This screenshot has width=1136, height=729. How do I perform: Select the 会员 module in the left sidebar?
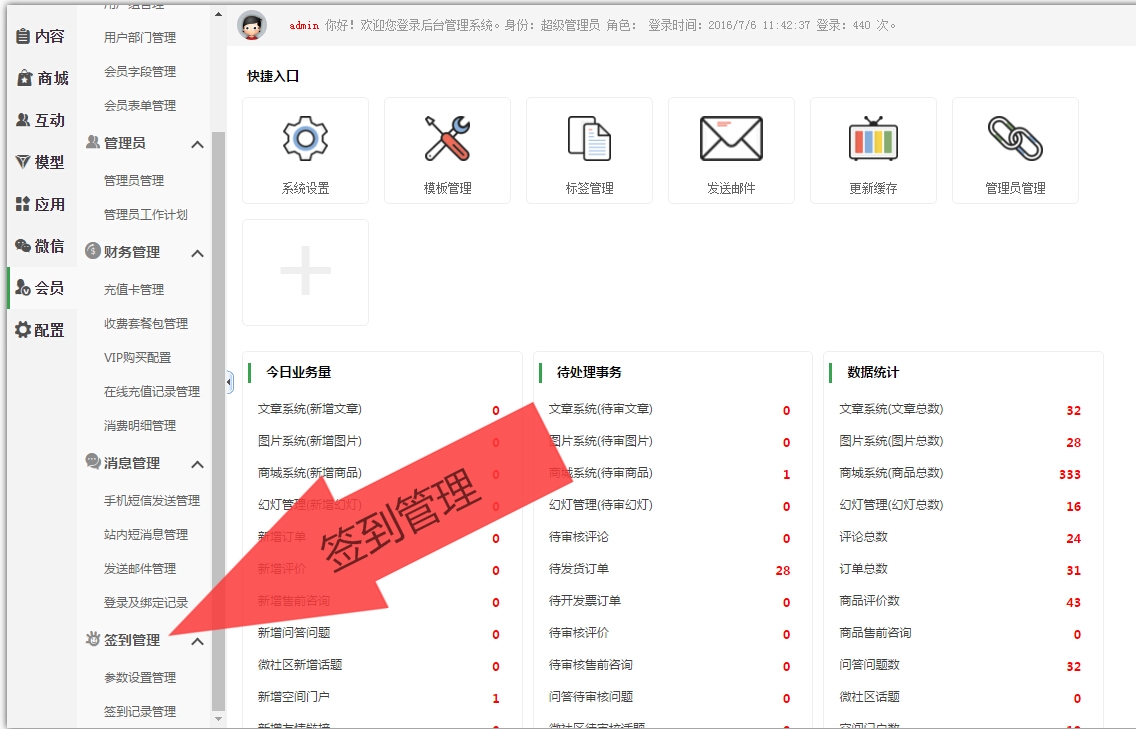[x=41, y=288]
